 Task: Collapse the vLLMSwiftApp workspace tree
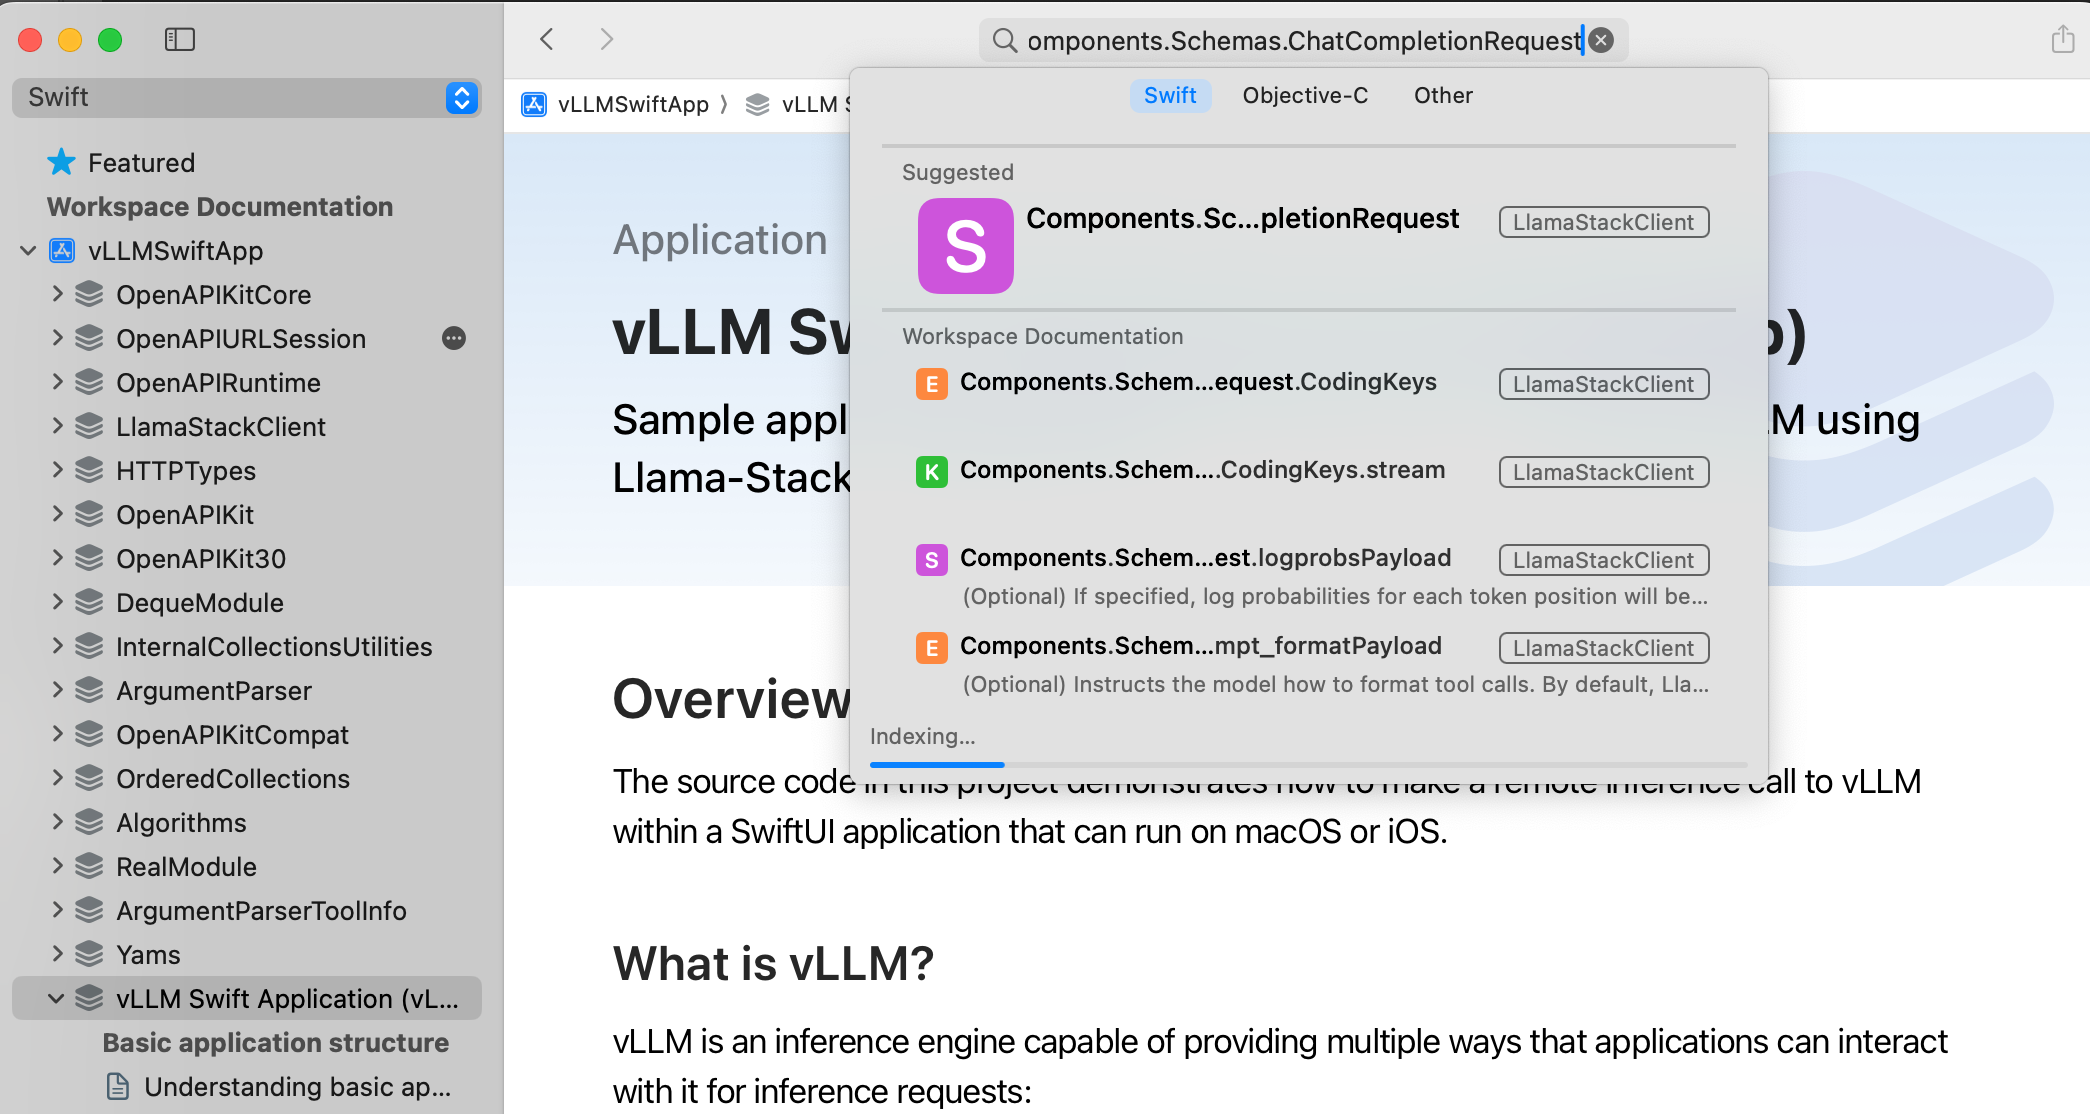[x=28, y=250]
